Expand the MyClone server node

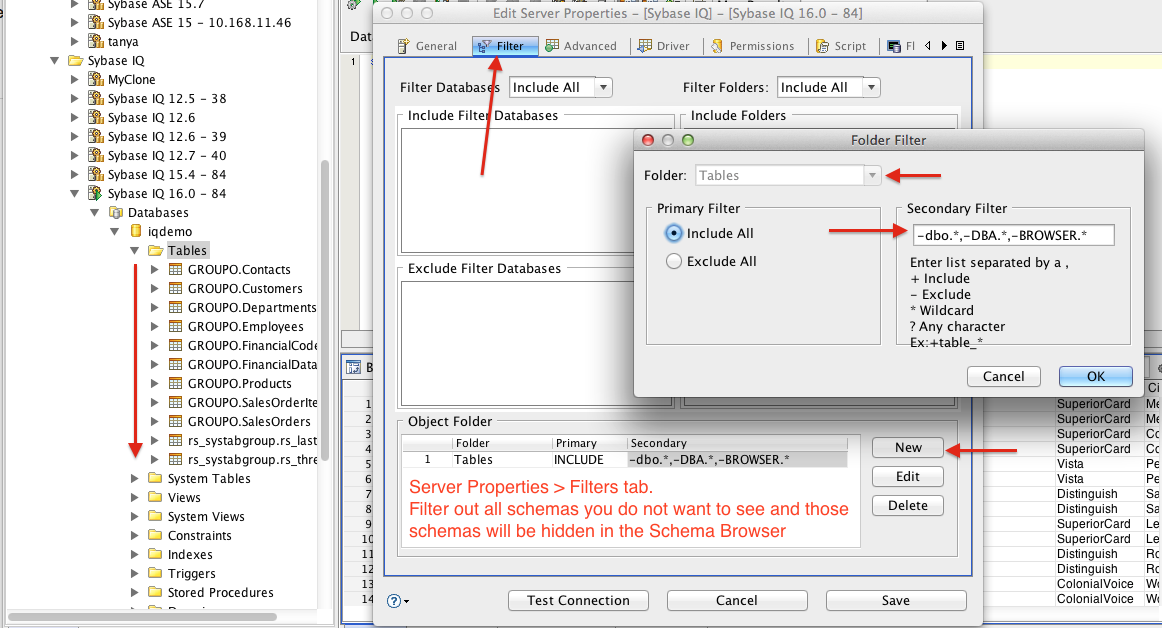click(x=74, y=79)
